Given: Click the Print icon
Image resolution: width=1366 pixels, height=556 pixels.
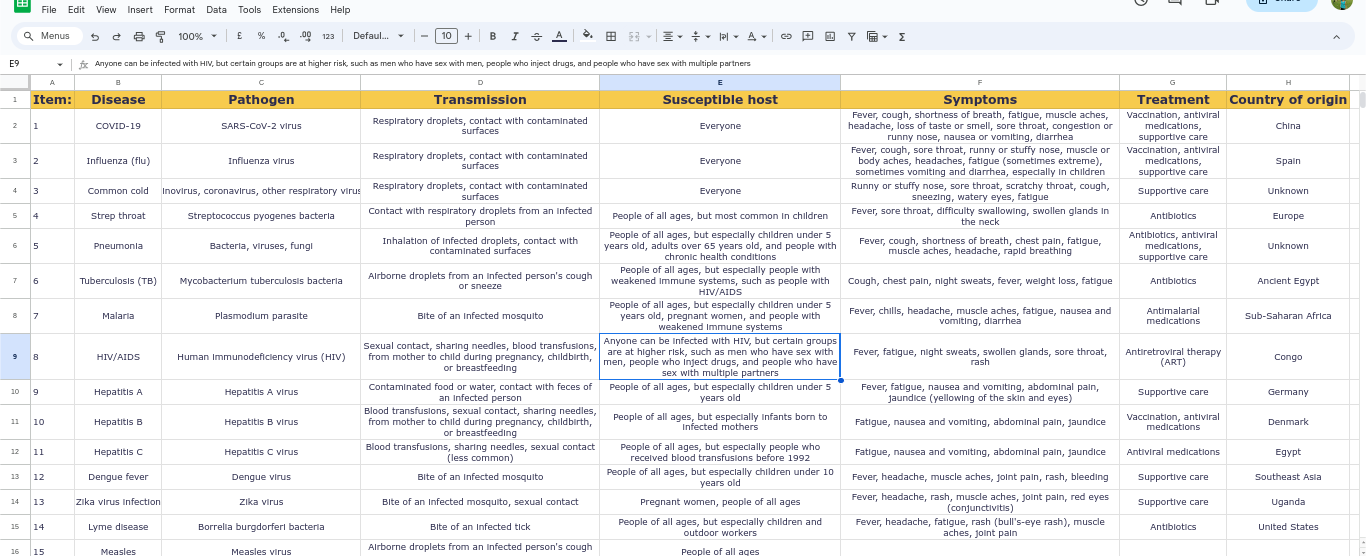Looking at the screenshot, I should coord(139,36).
